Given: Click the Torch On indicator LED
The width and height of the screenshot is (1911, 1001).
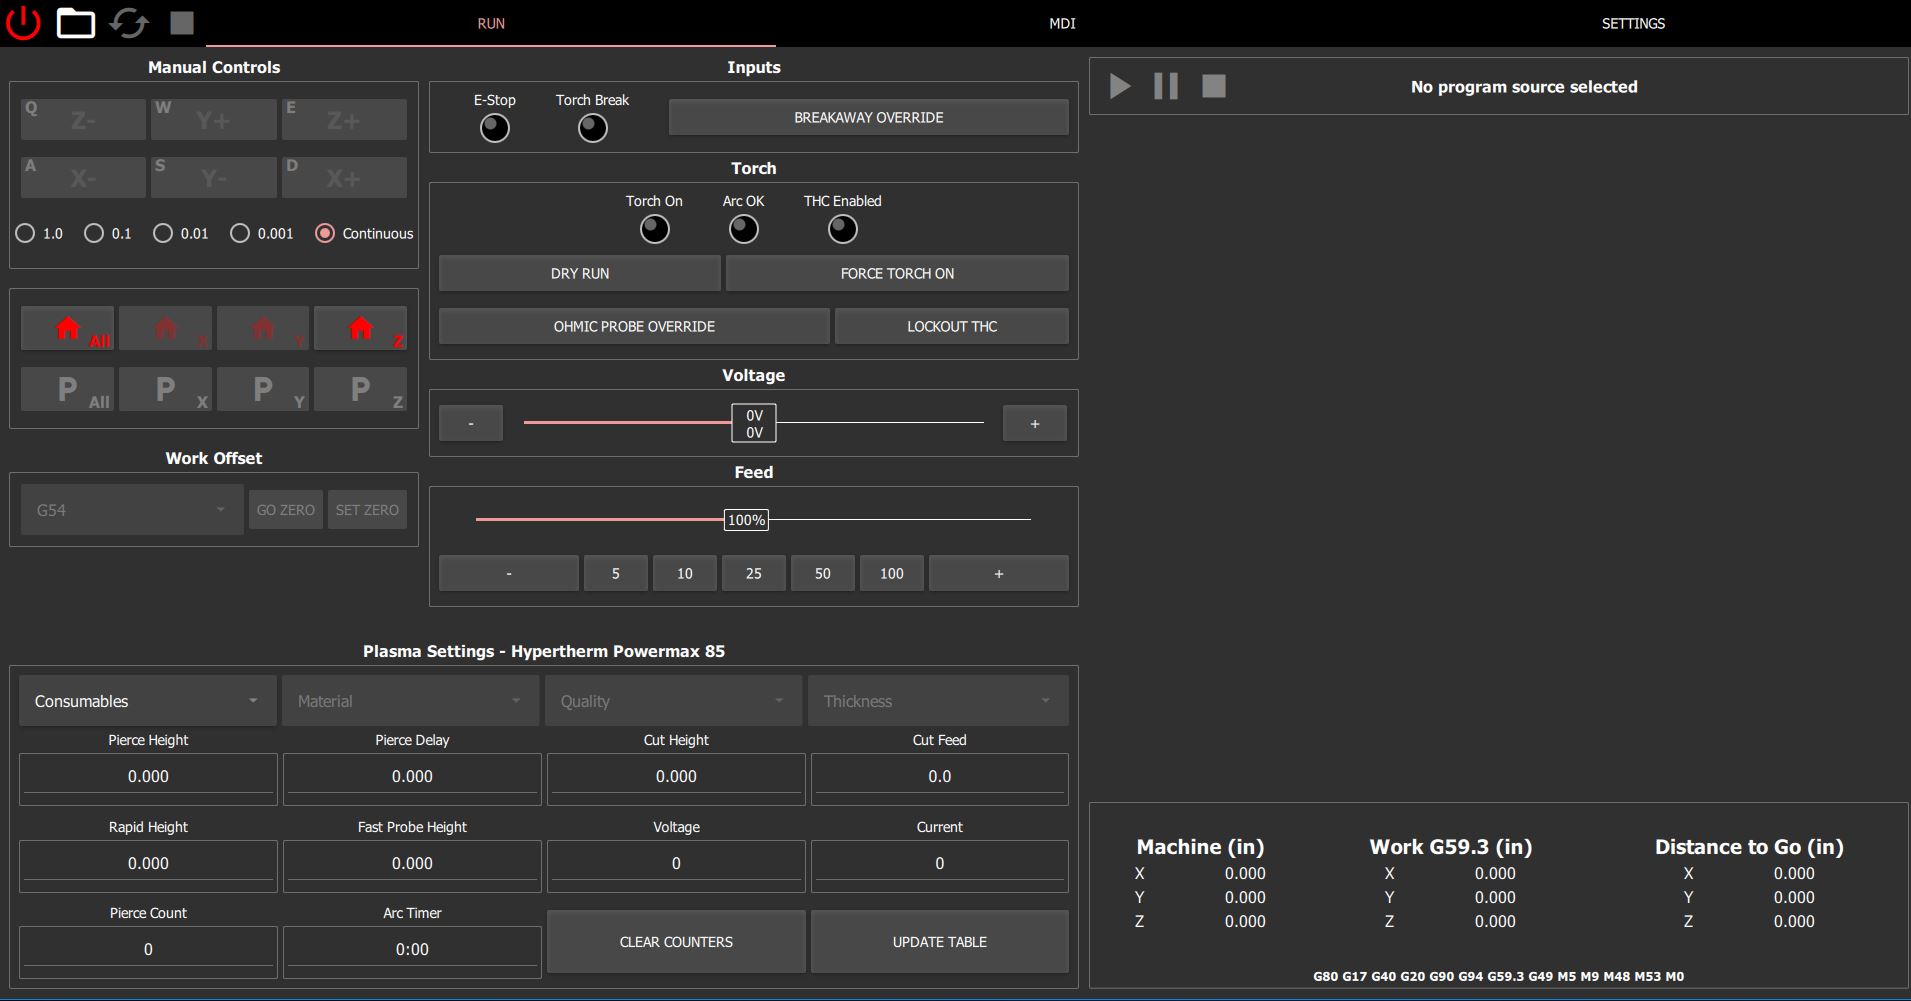Looking at the screenshot, I should point(655,229).
